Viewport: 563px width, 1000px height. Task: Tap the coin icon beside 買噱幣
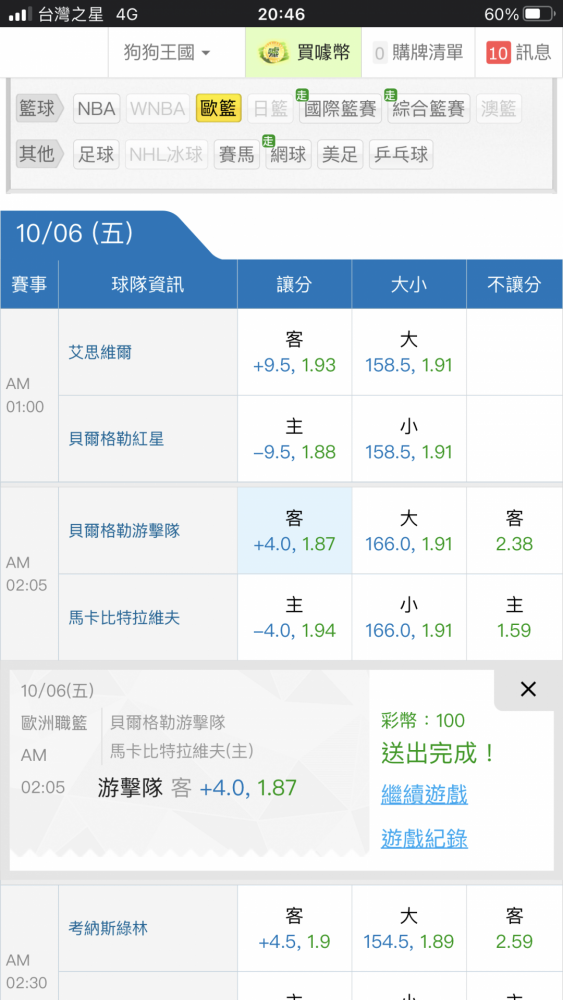[x=274, y=52]
